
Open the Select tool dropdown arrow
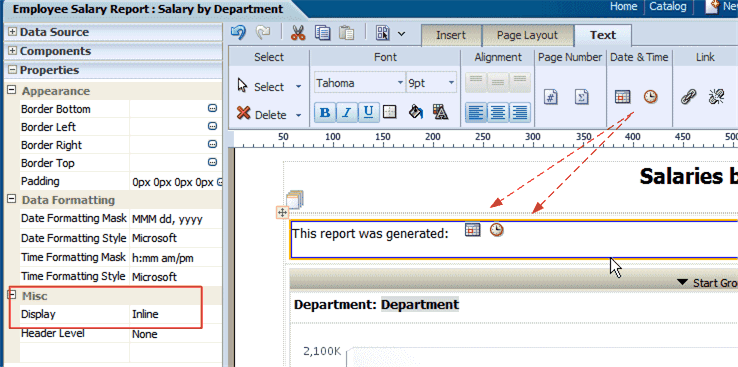(x=298, y=87)
